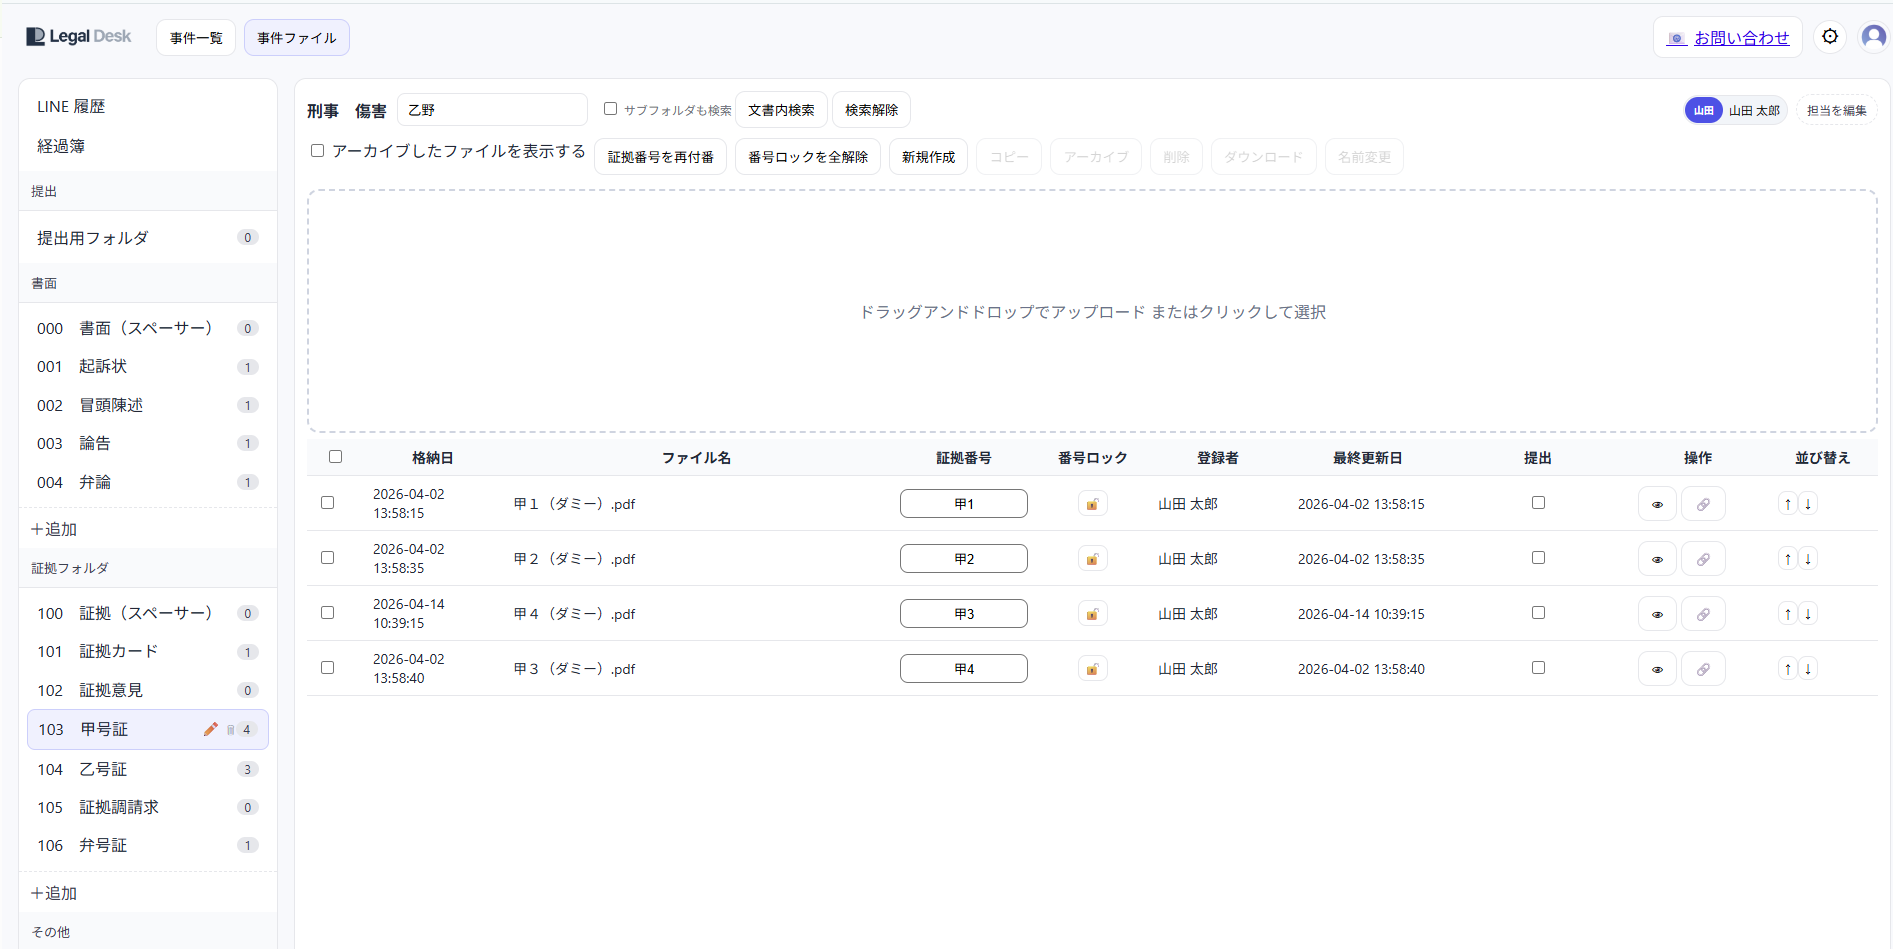Click お問い合わせ link
This screenshot has width=1893, height=949.
pyautogui.click(x=1728, y=37)
